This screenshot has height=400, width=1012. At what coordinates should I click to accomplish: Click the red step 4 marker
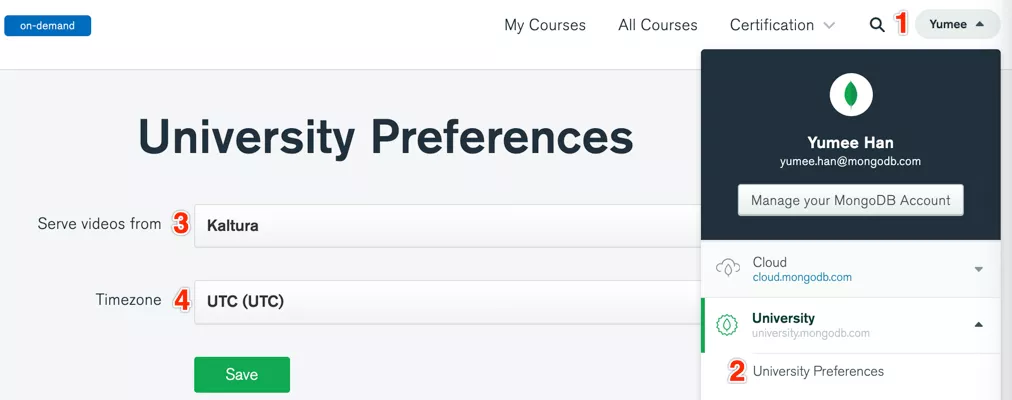[x=181, y=300]
